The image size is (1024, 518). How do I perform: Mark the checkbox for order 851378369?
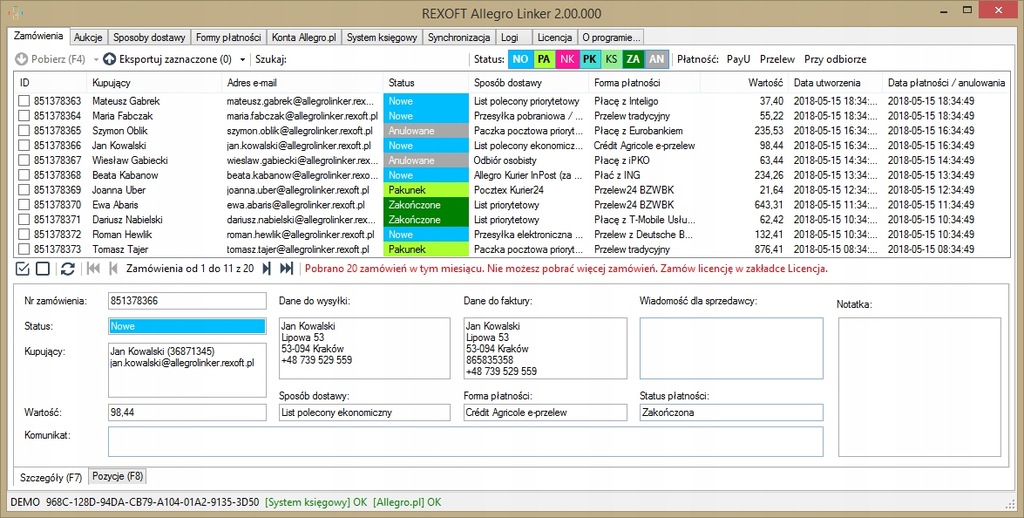[x=24, y=190]
